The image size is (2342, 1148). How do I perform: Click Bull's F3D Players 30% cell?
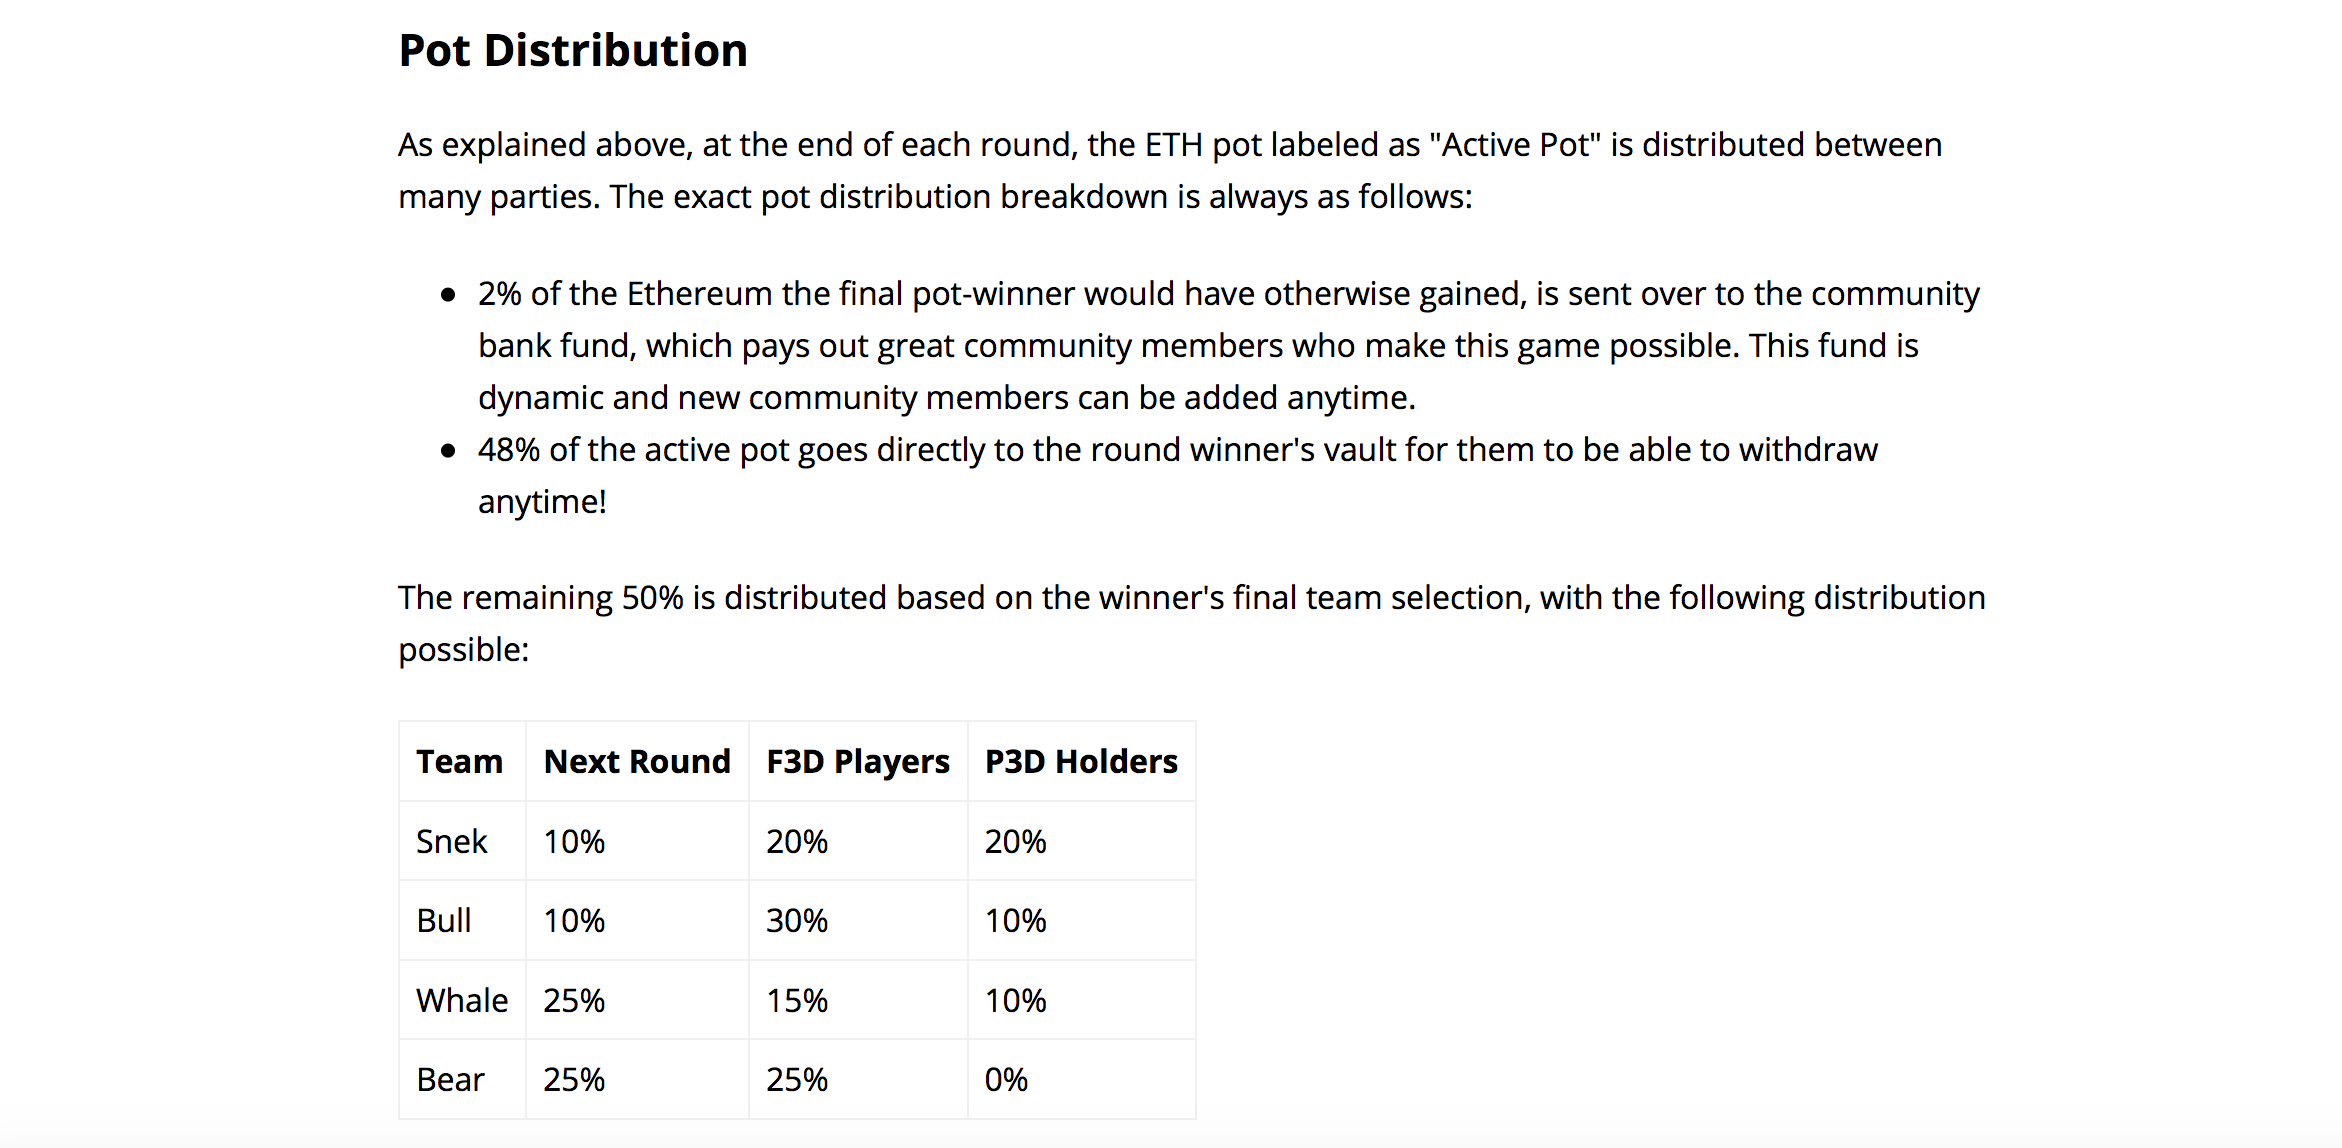pyautogui.click(x=797, y=920)
